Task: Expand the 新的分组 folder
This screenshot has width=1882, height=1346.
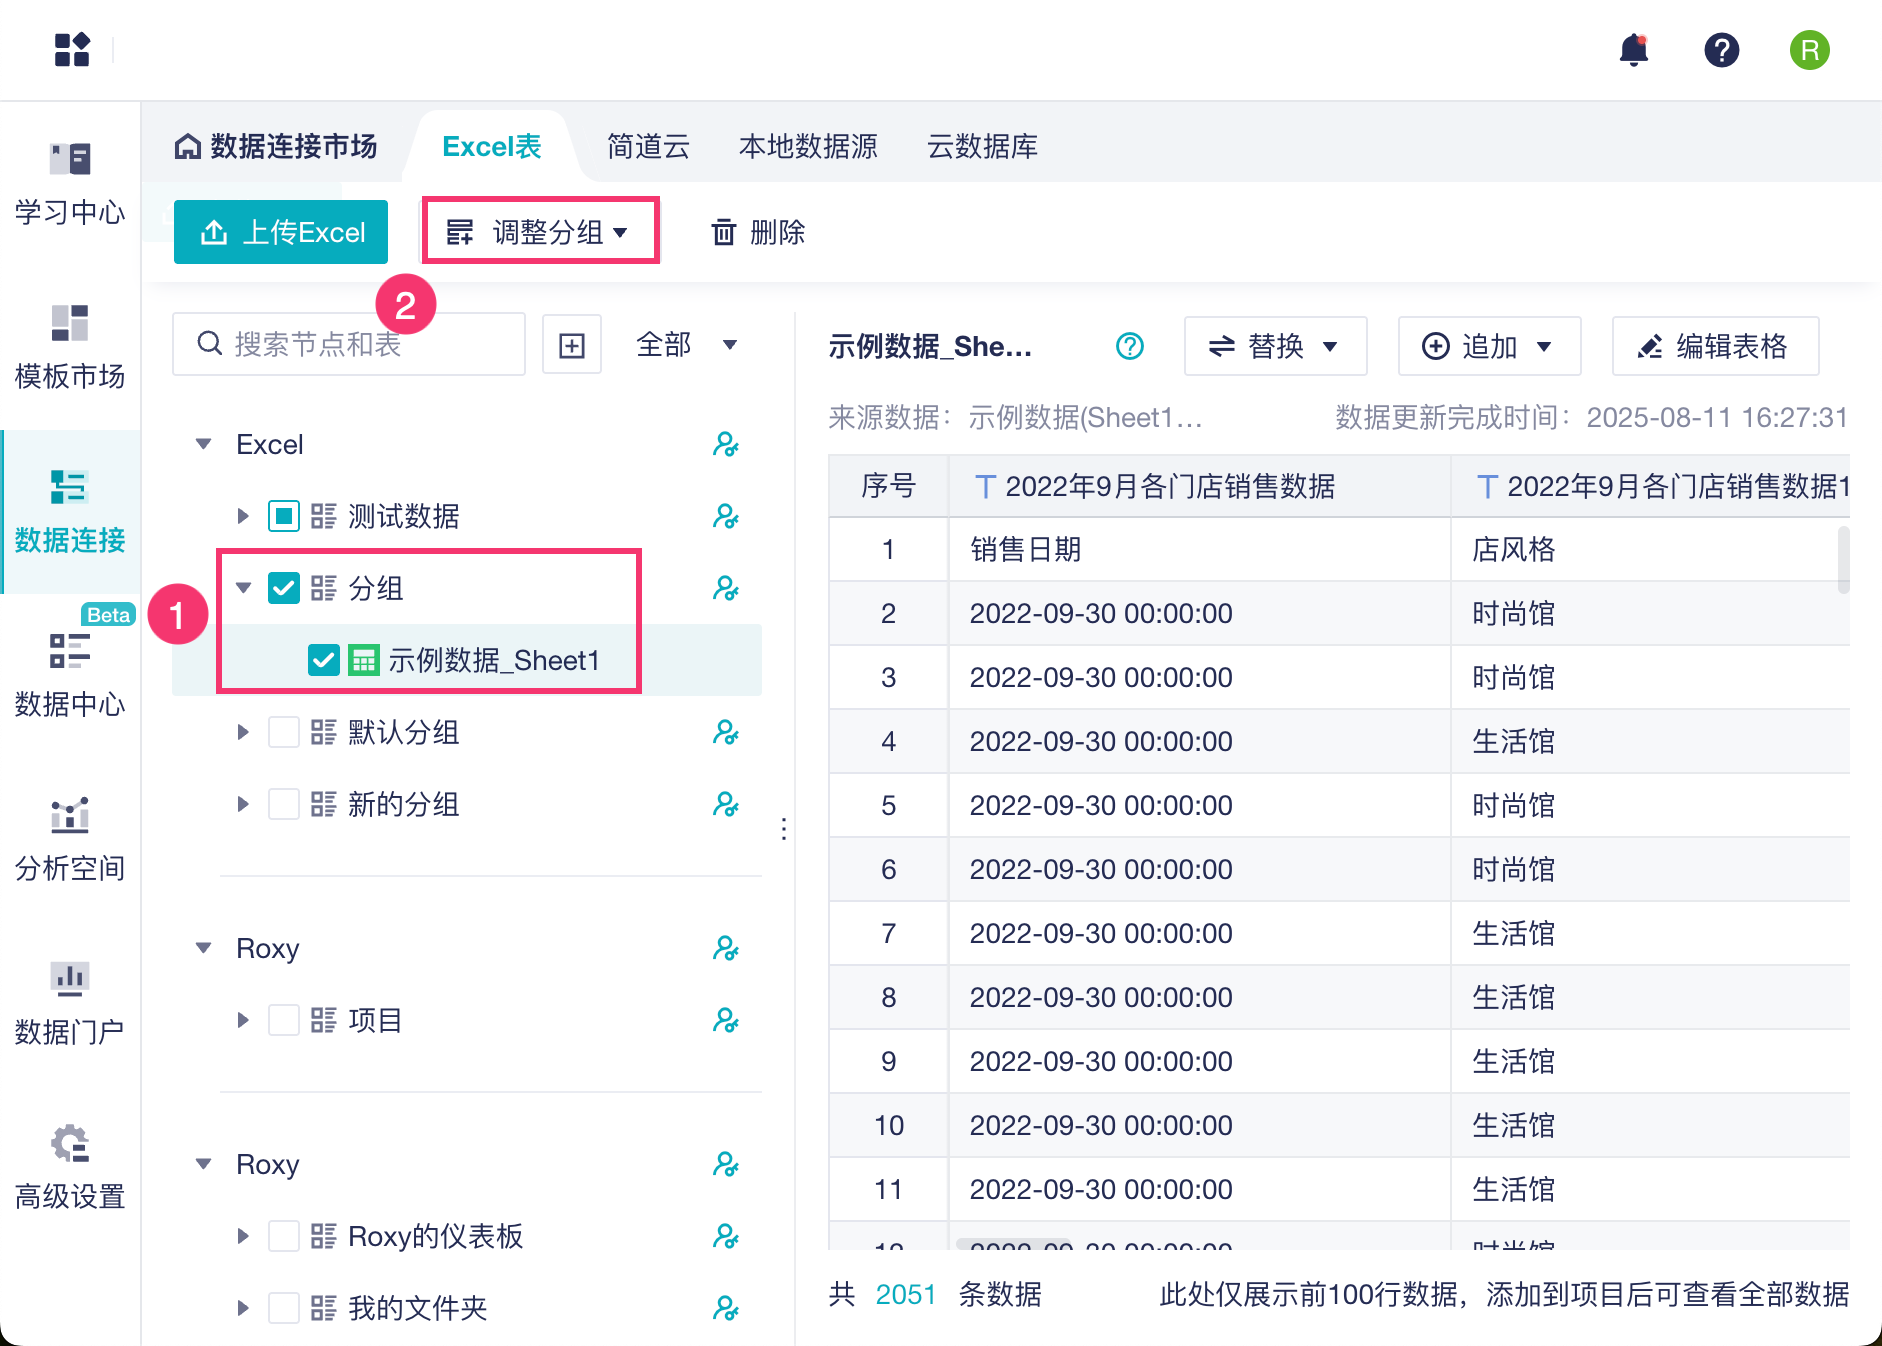Action: [x=243, y=804]
